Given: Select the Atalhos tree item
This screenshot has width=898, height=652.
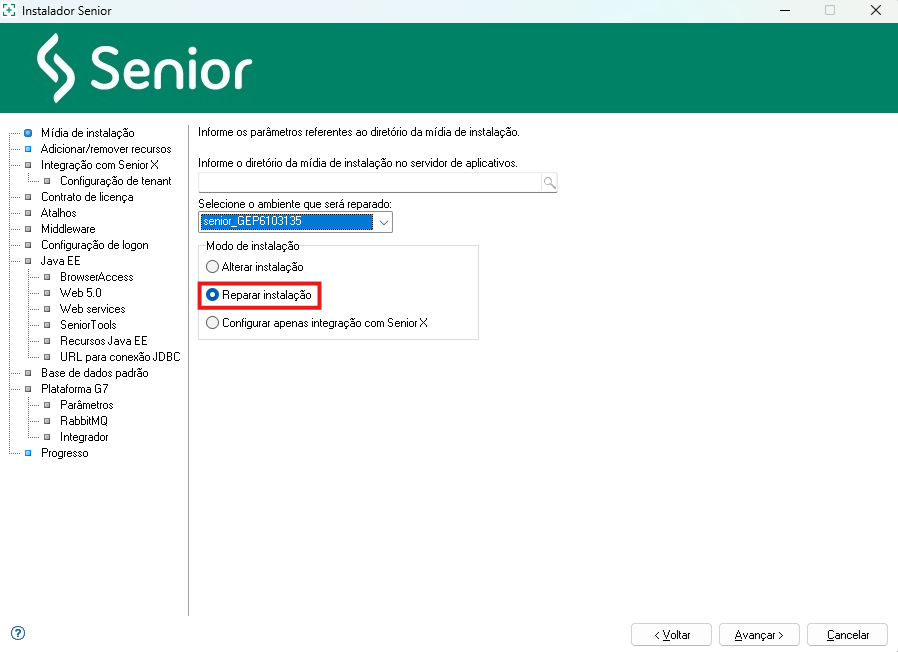Looking at the screenshot, I should pyautogui.click(x=58, y=213).
